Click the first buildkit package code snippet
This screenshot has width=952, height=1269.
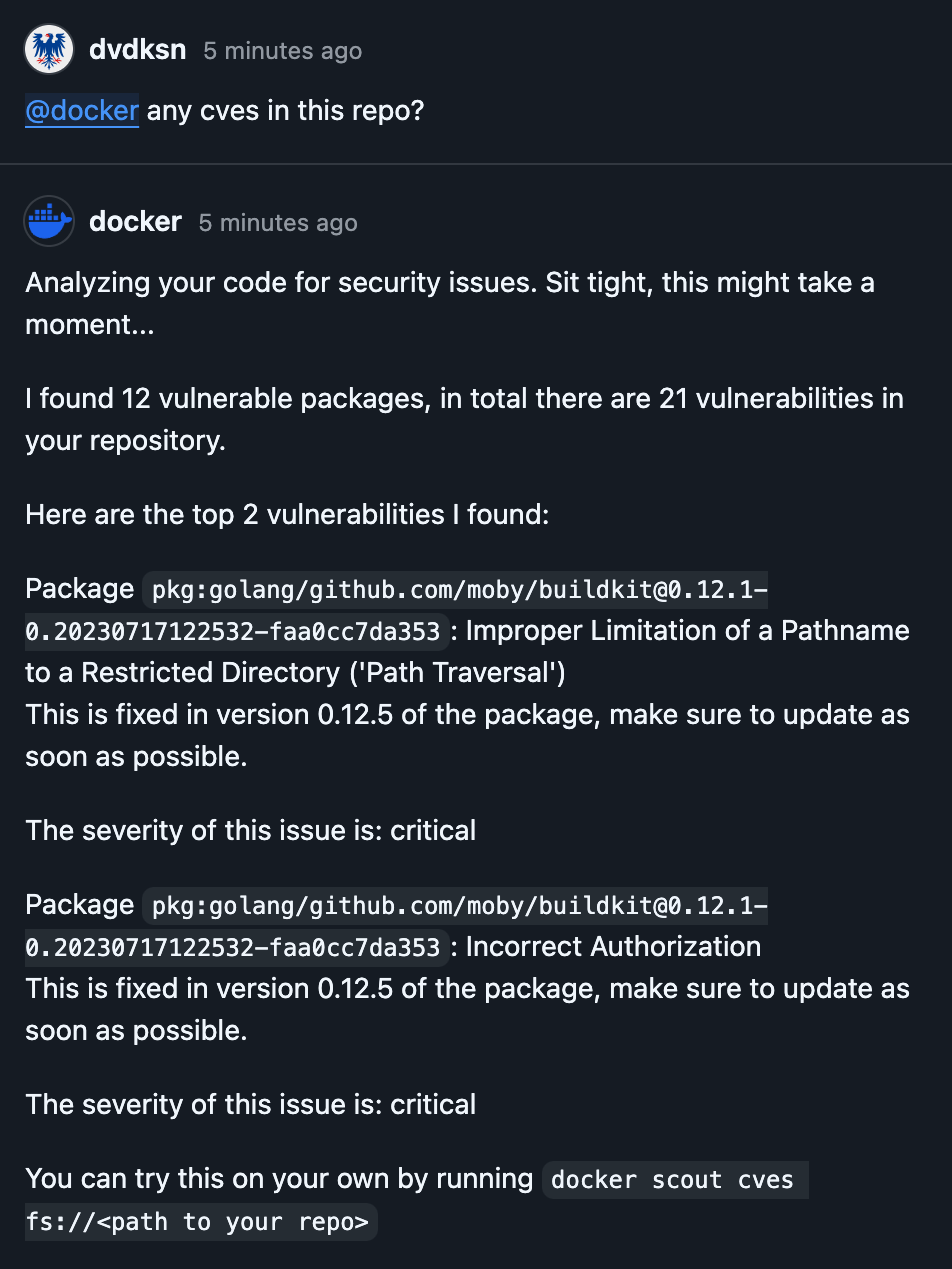[455, 589]
